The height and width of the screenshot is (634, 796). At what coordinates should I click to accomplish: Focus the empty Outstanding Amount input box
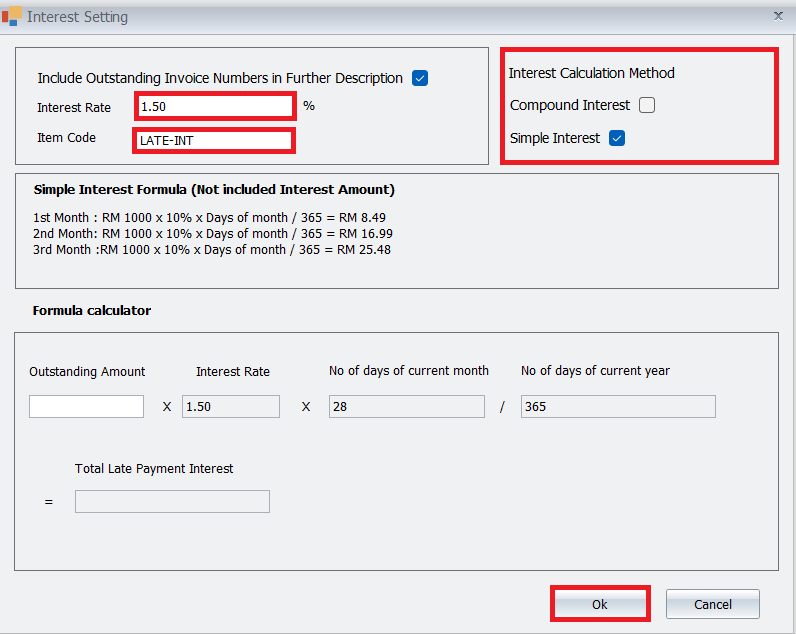(x=86, y=406)
